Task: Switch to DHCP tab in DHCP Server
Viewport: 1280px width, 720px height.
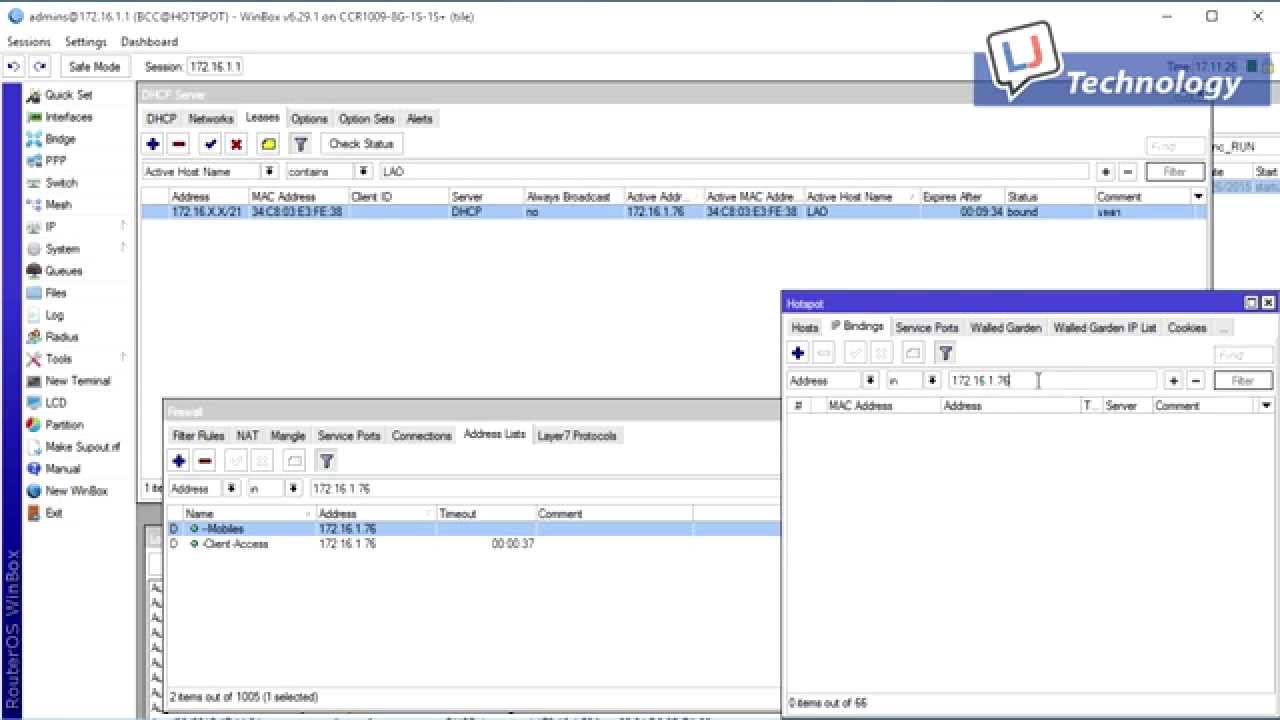Action: 161,119
